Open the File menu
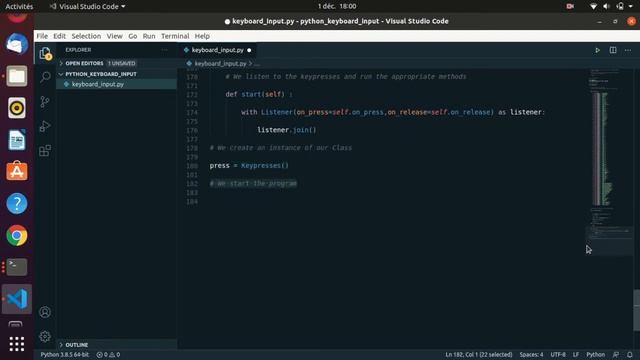Screen dimensions: 640x360 [42, 36]
